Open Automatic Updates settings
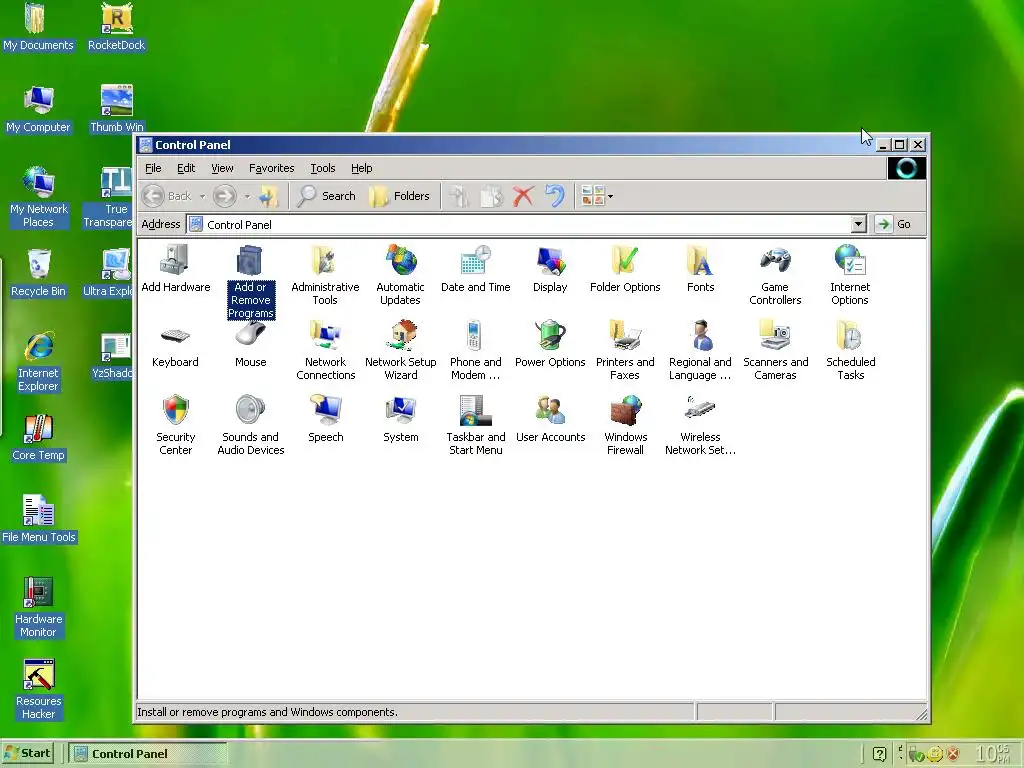The width and height of the screenshot is (1024, 768). point(400,275)
